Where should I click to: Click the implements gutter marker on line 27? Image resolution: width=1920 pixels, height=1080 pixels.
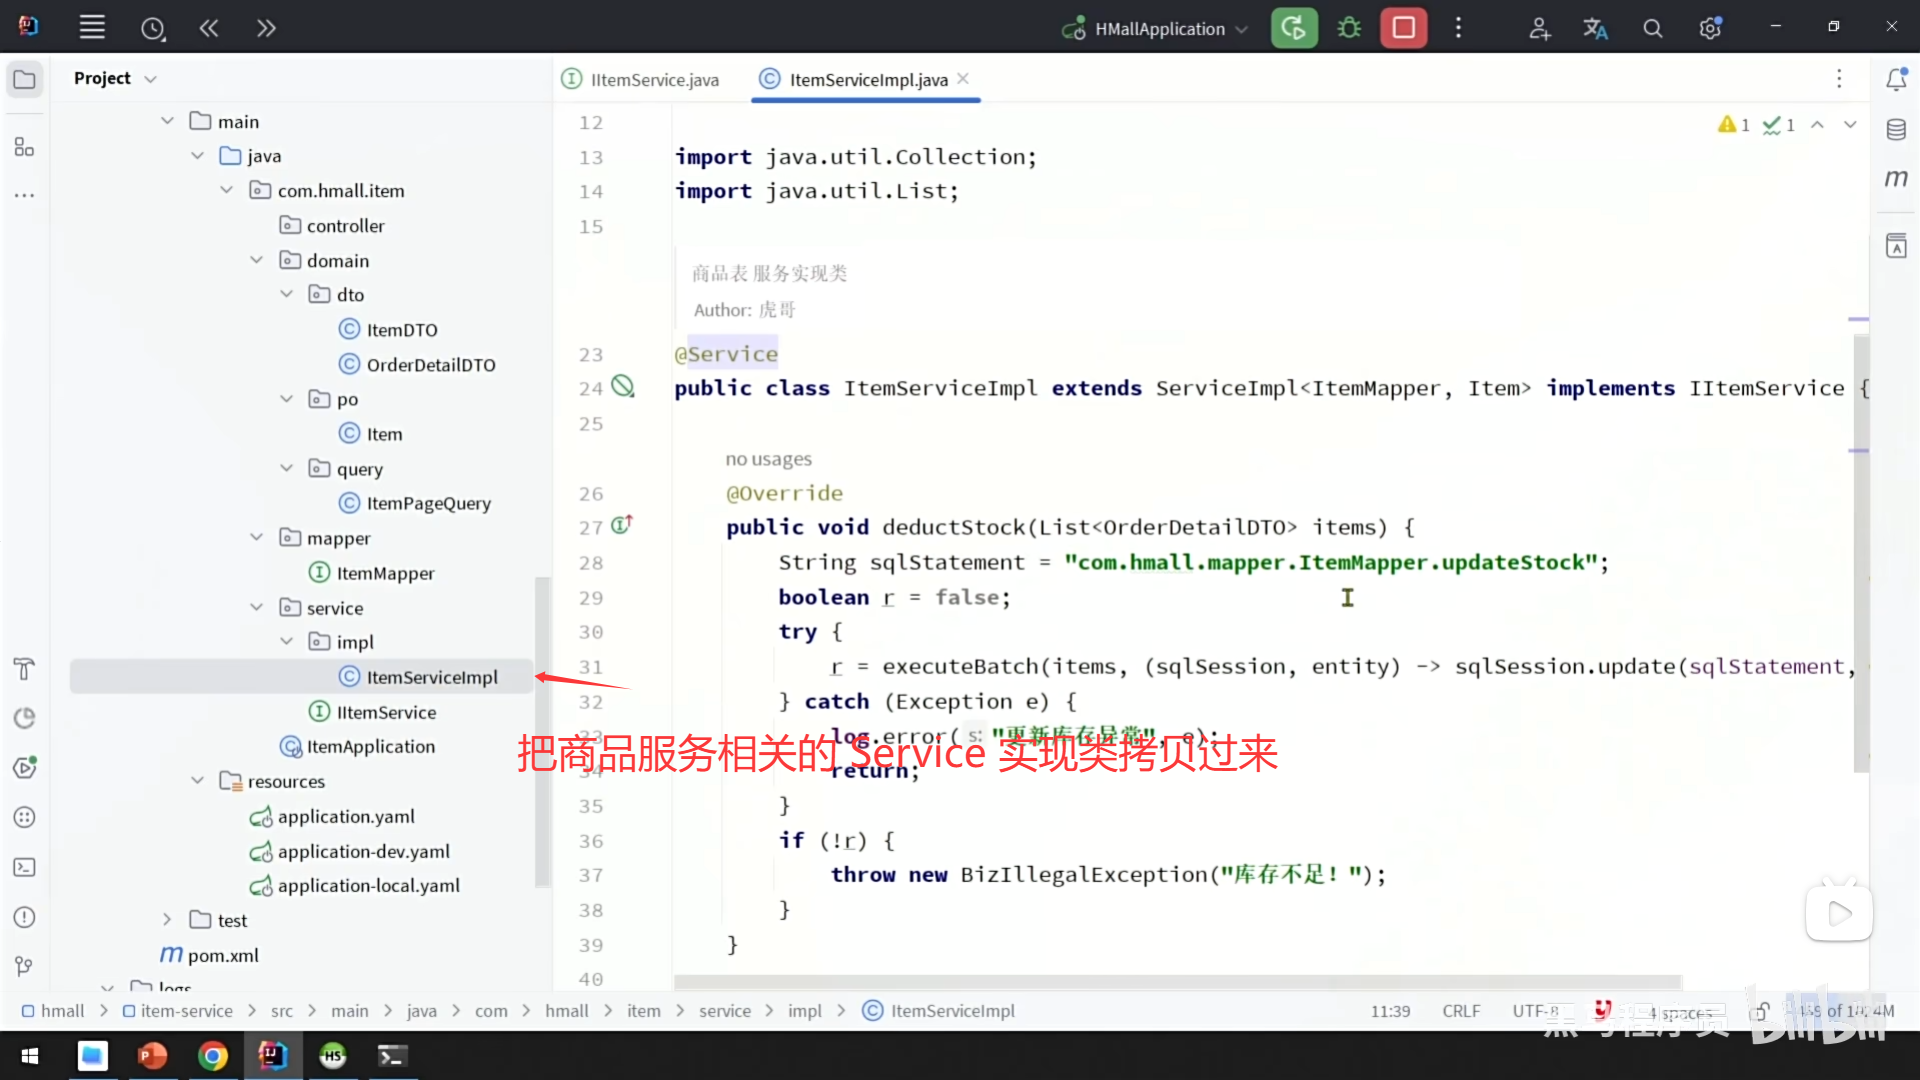coord(621,525)
